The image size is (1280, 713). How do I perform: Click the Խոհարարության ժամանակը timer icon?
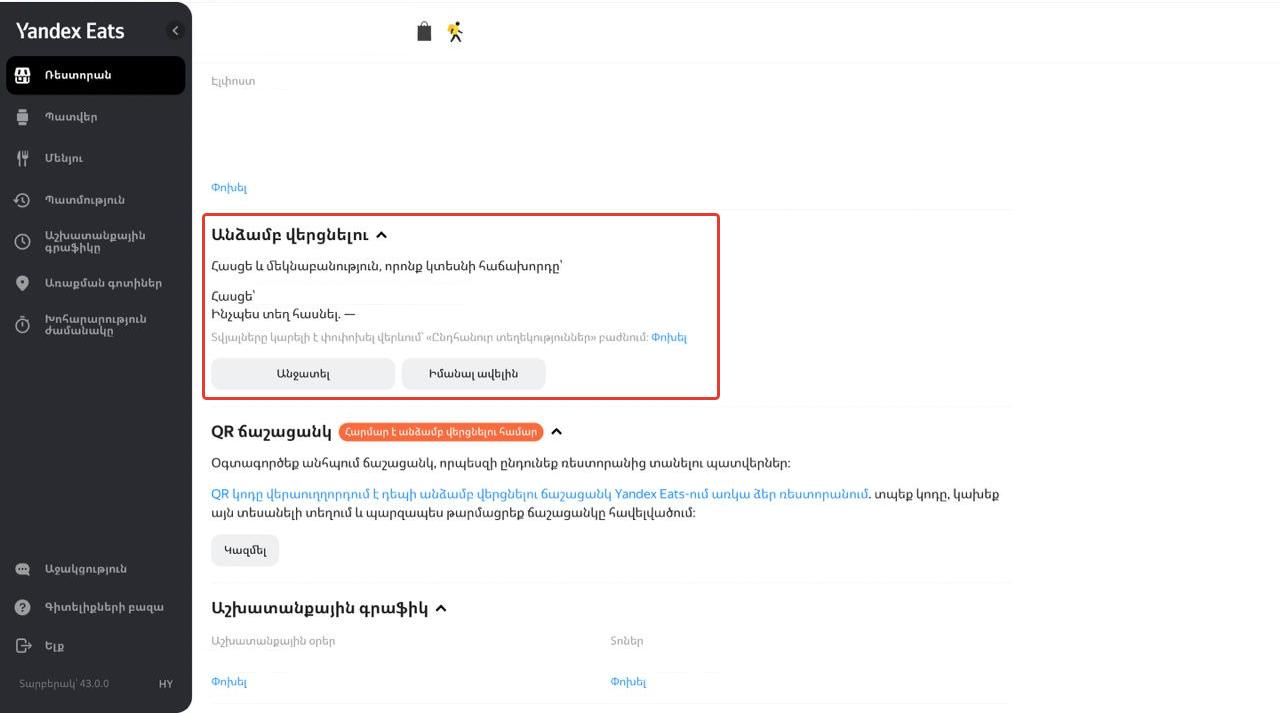point(23,325)
